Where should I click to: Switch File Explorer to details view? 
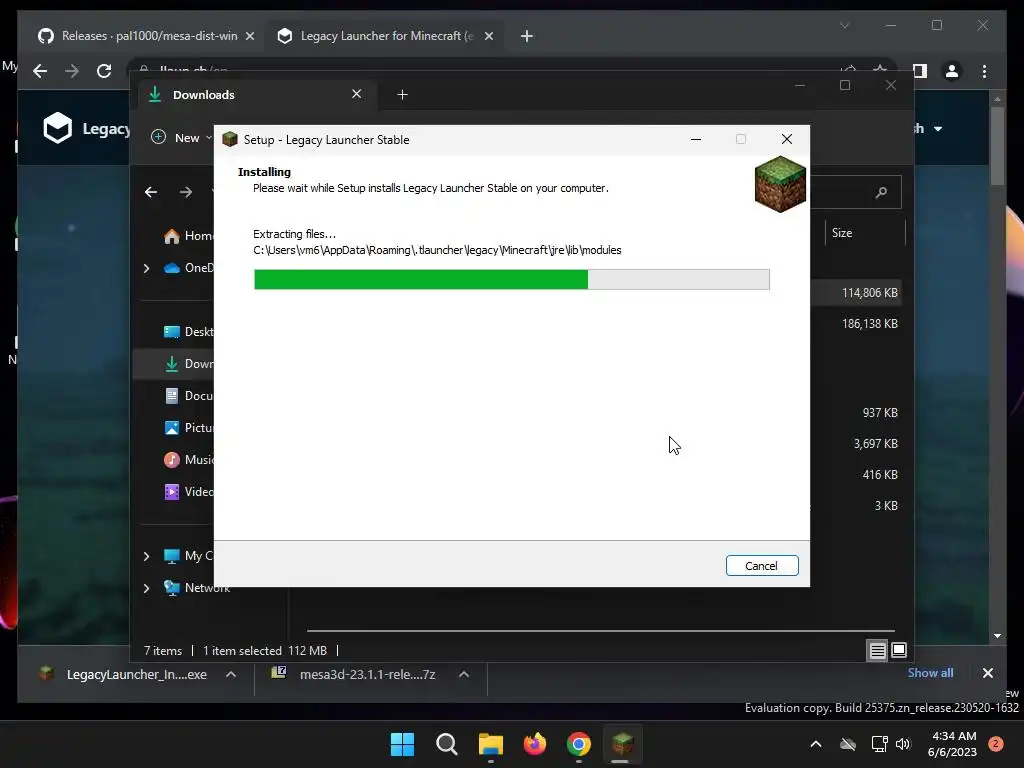877,650
